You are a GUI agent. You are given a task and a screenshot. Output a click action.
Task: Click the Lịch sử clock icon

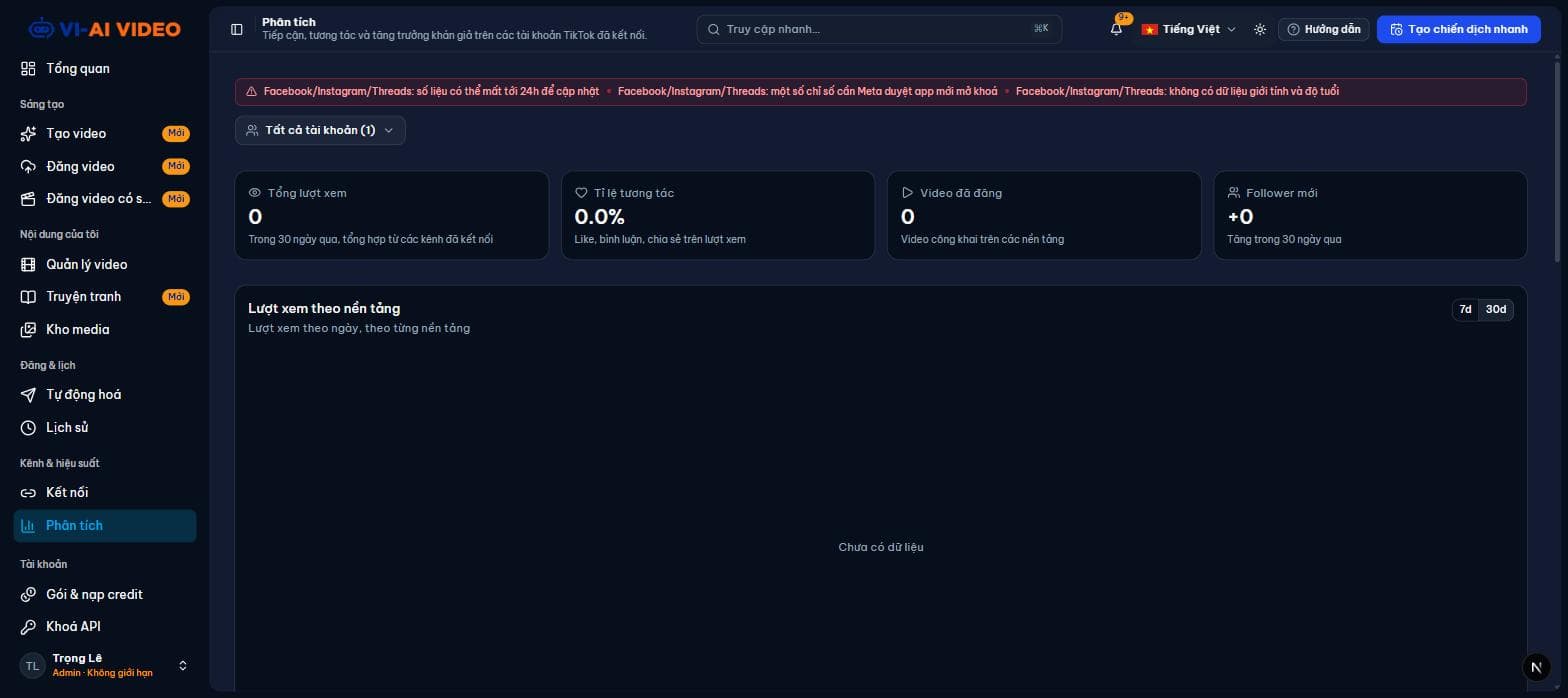coord(28,427)
